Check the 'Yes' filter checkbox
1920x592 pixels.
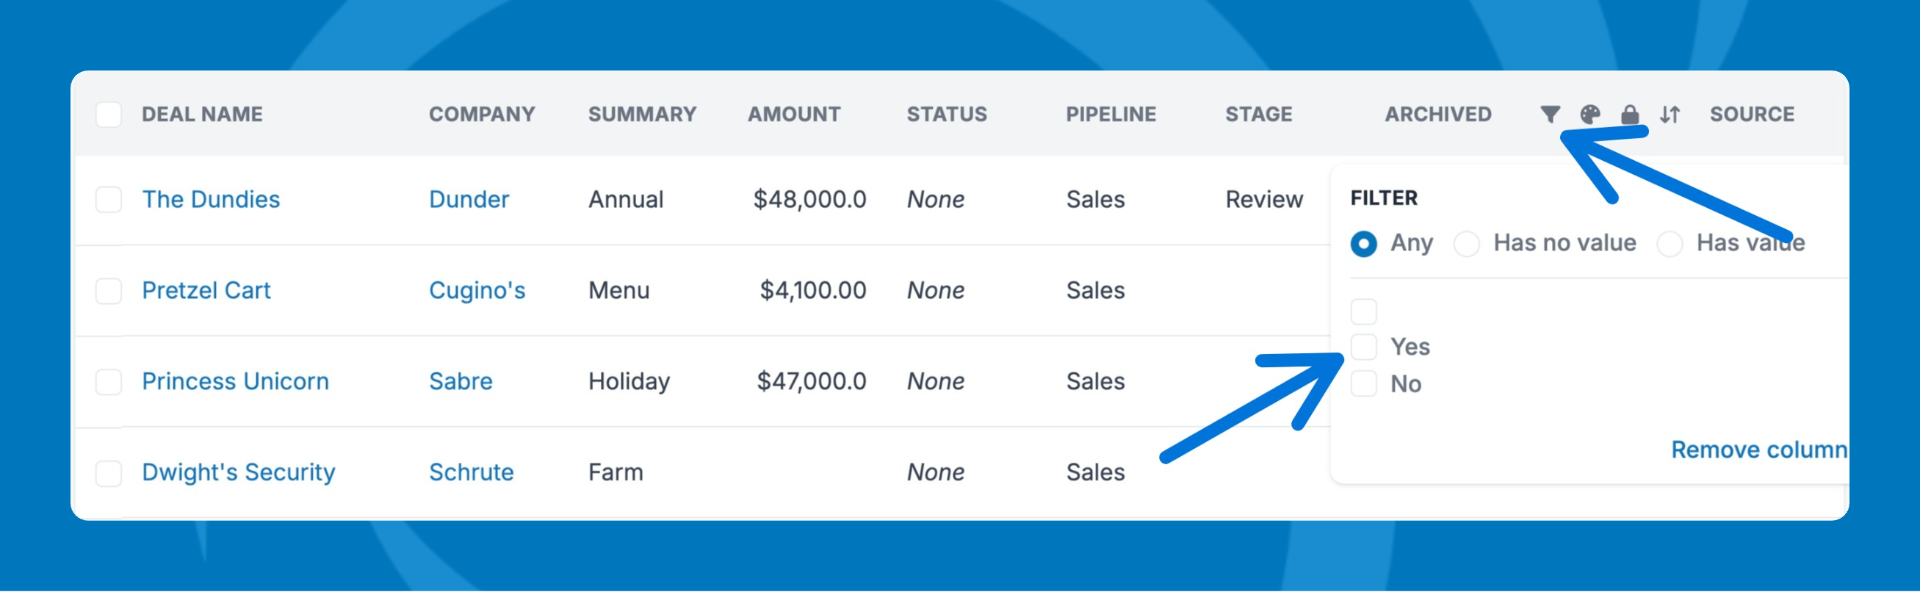[x=1364, y=347]
